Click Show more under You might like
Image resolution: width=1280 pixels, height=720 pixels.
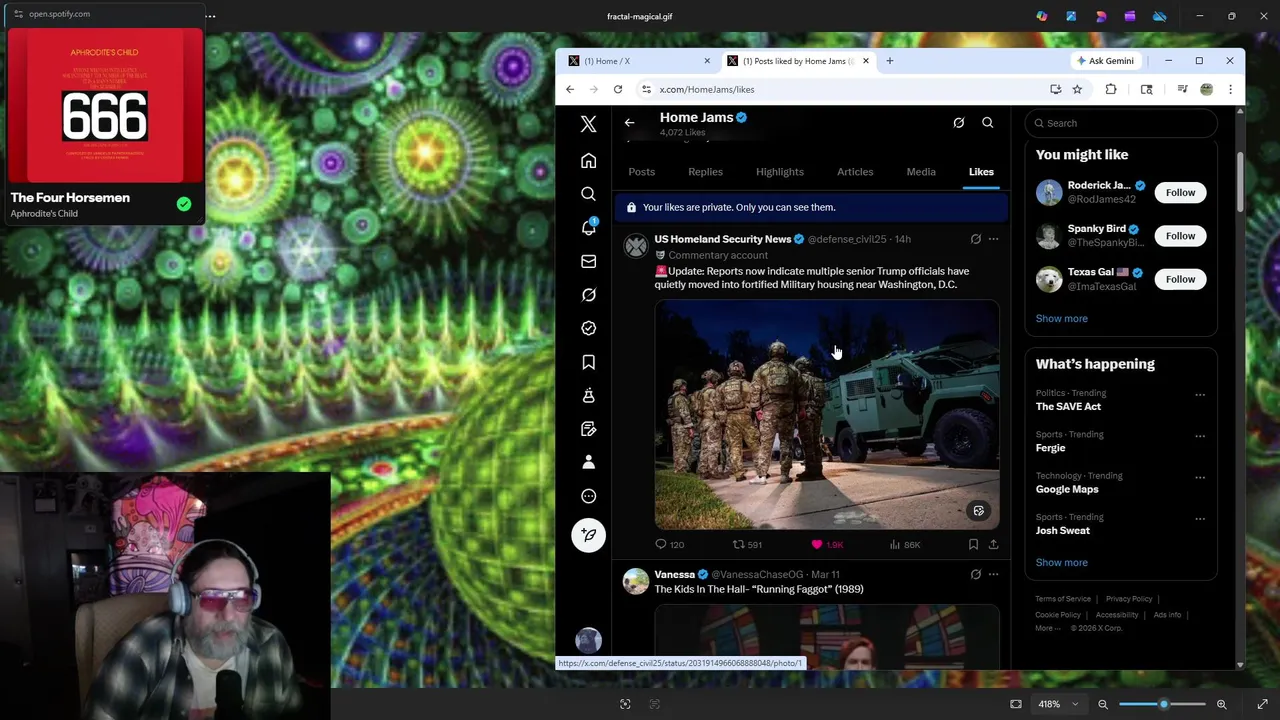1061,318
